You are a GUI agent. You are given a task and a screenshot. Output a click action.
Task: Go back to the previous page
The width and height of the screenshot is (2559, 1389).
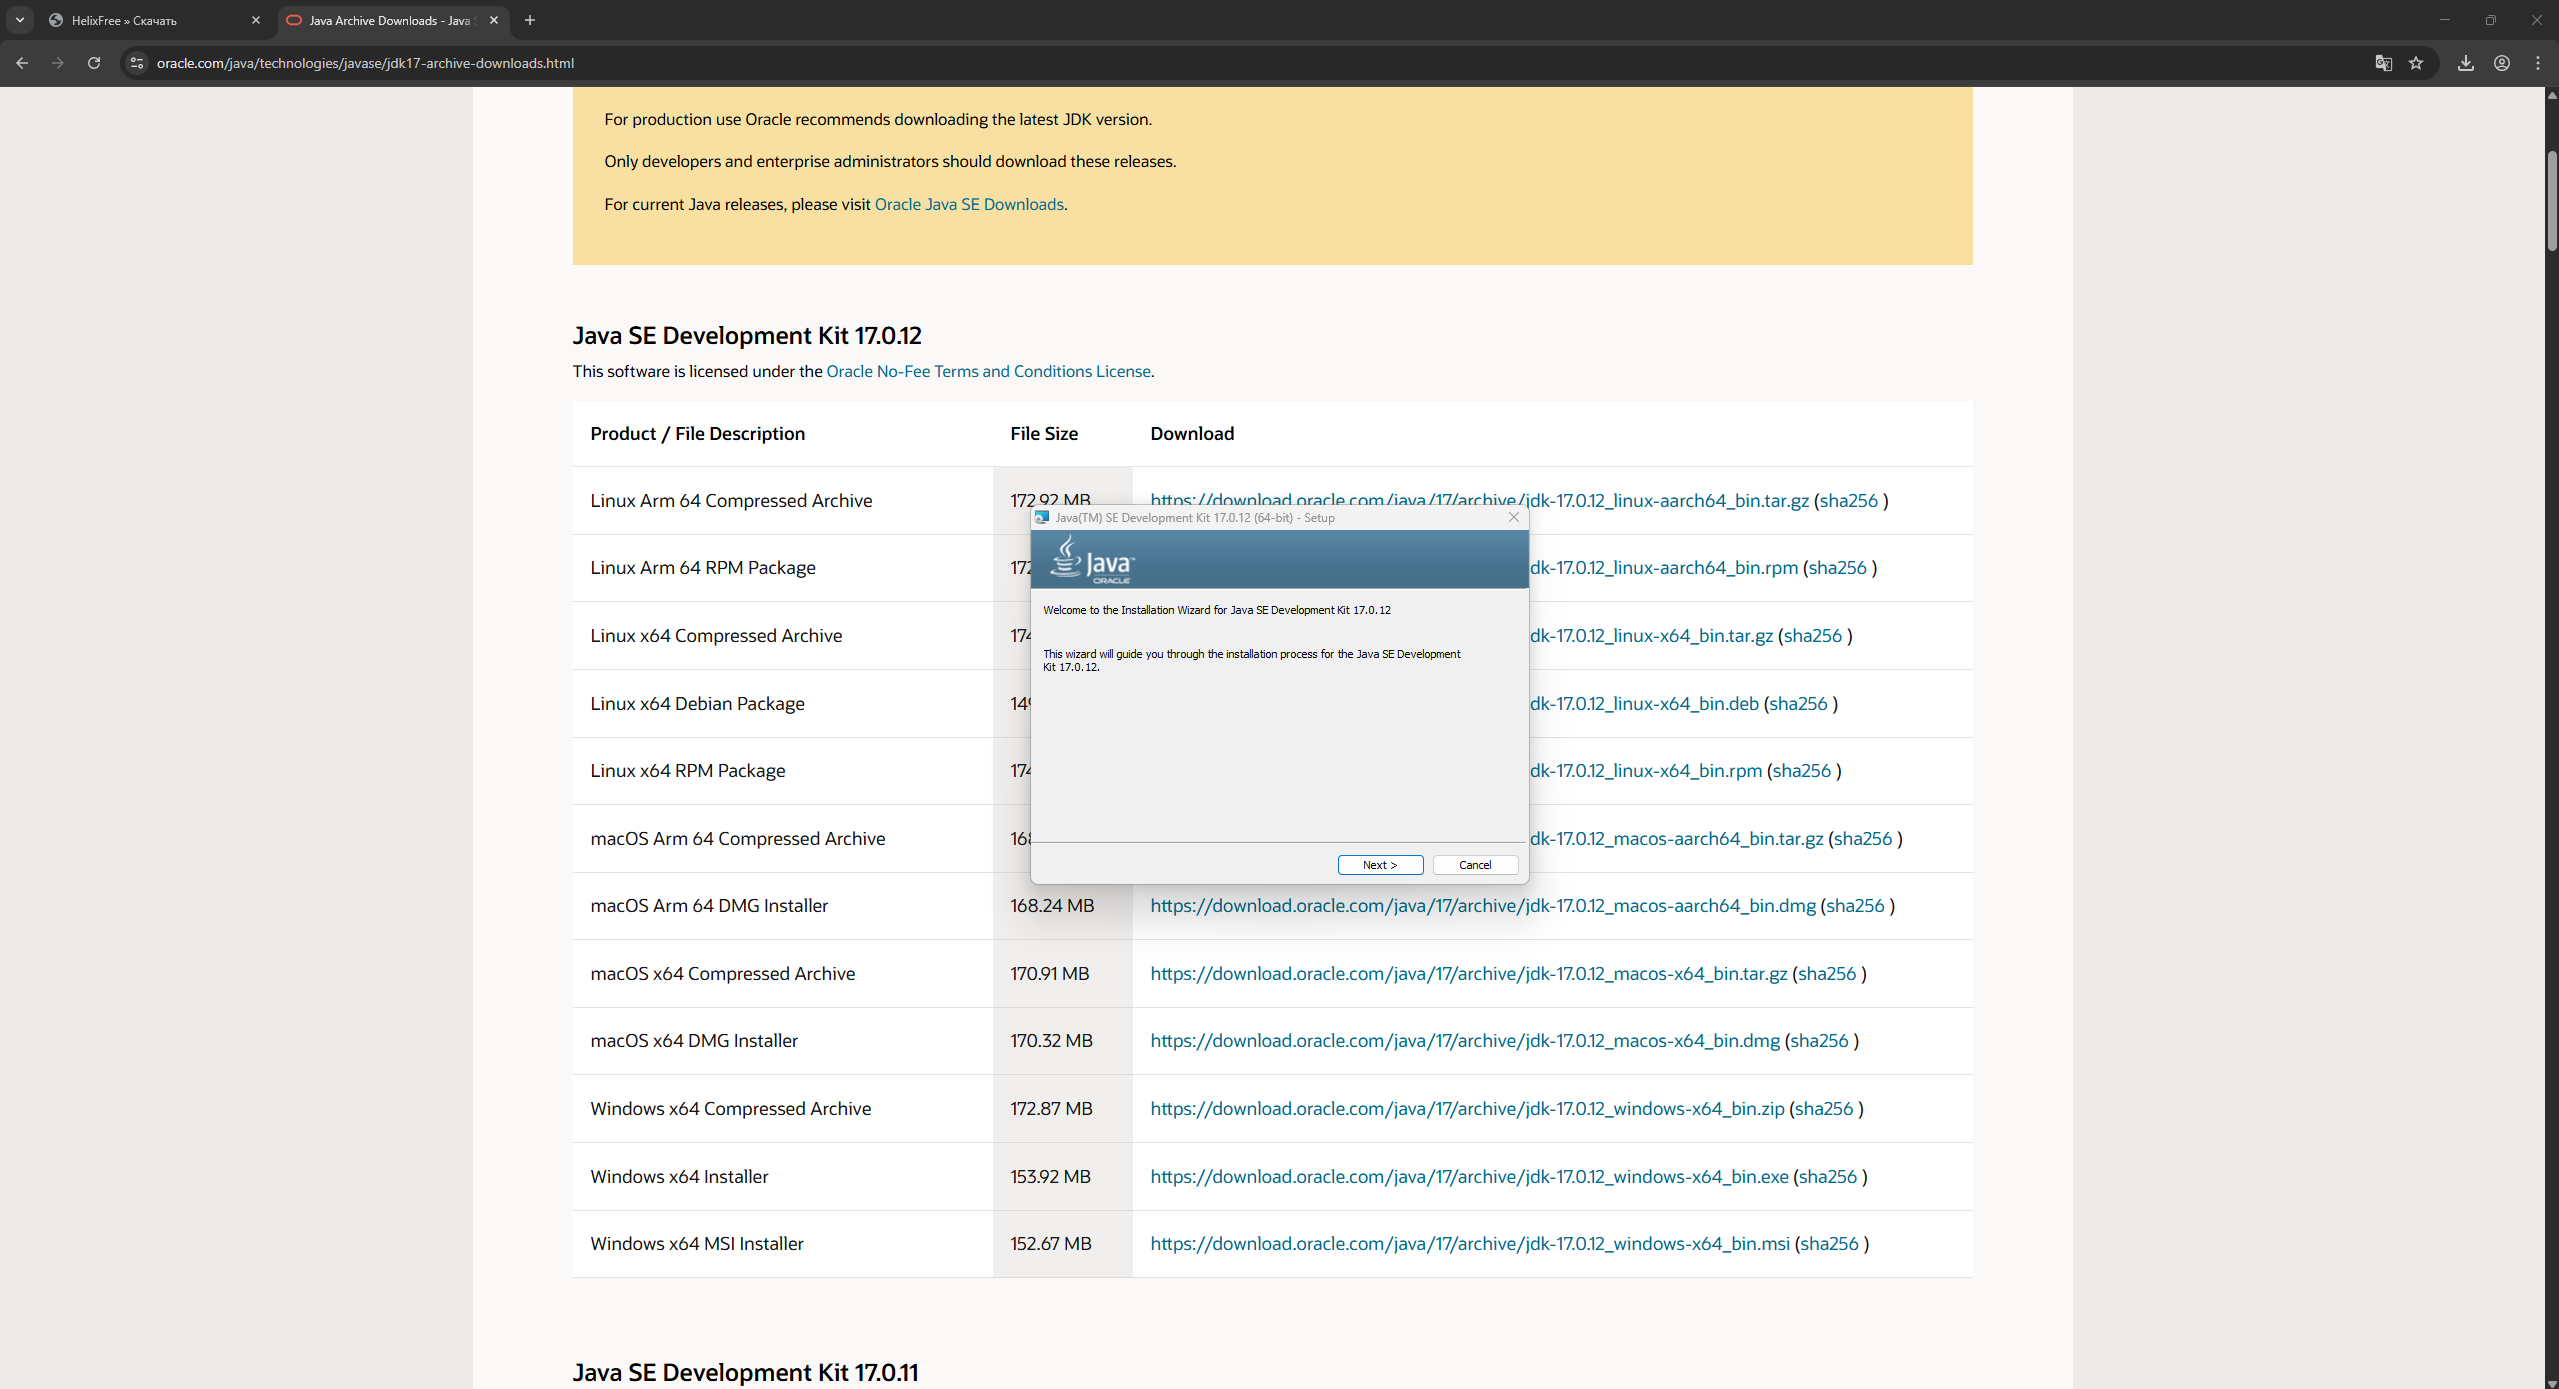click(22, 63)
